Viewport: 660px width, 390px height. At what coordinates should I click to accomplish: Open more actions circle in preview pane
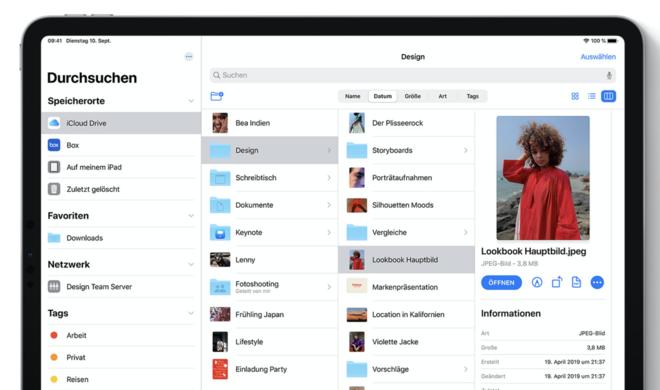coord(597,282)
